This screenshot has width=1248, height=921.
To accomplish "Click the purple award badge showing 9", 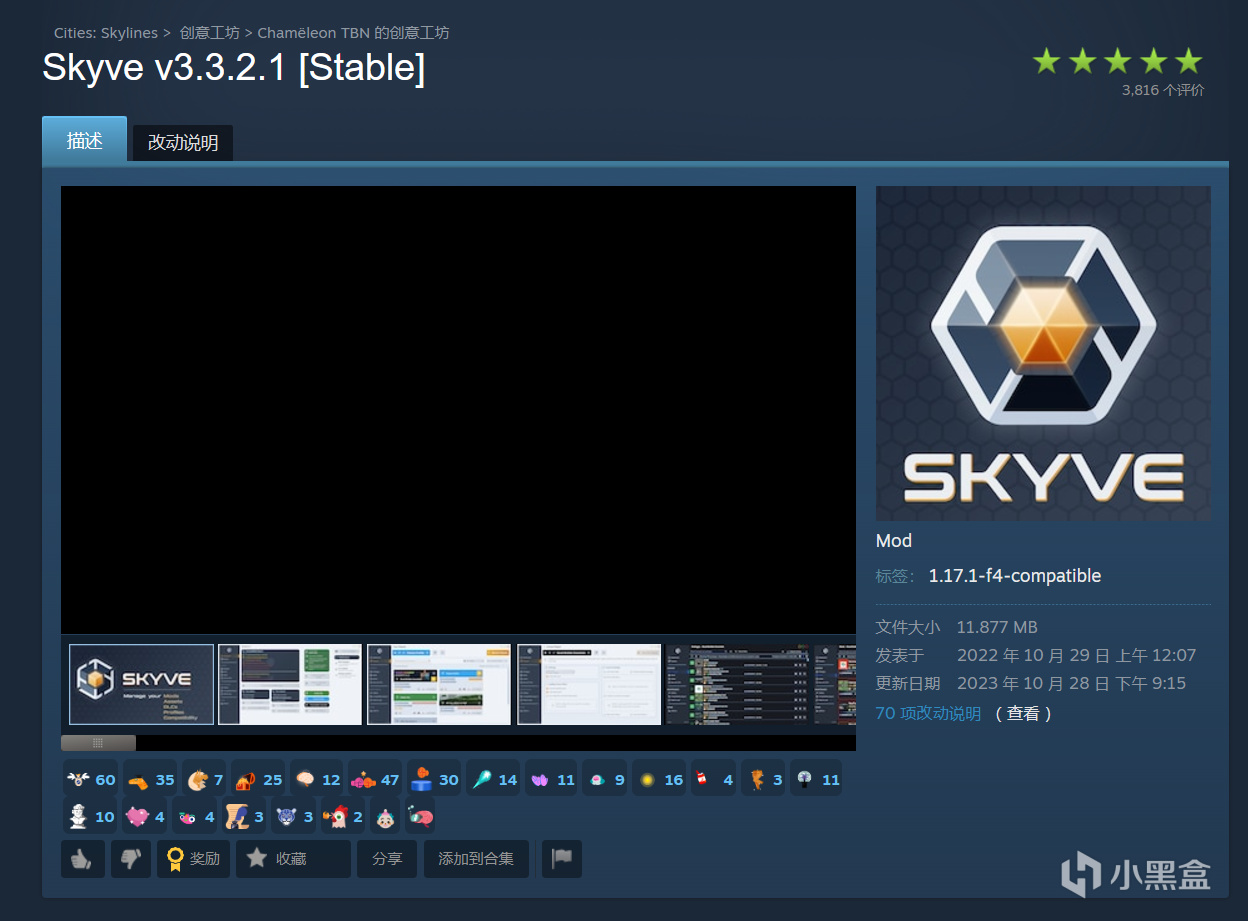I will [605, 779].
